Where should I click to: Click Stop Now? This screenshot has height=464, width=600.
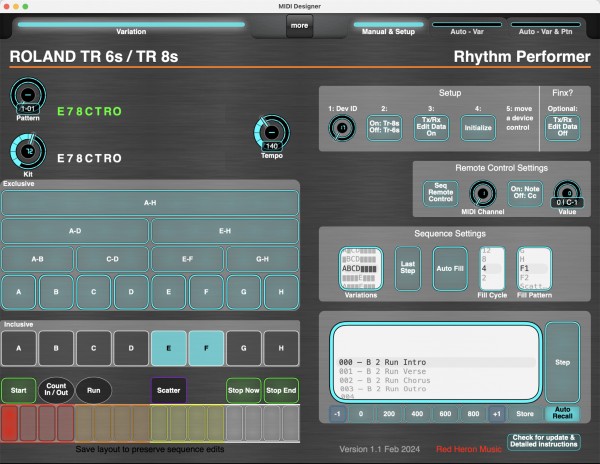point(244,391)
